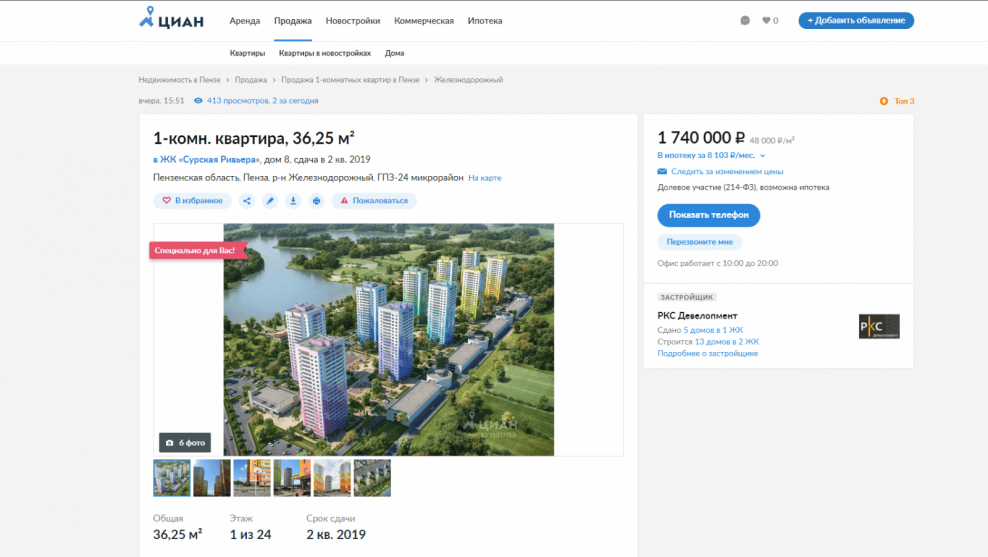Open breadcrumb Продажа 1-комнатных квартир в Пензе

(350, 80)
